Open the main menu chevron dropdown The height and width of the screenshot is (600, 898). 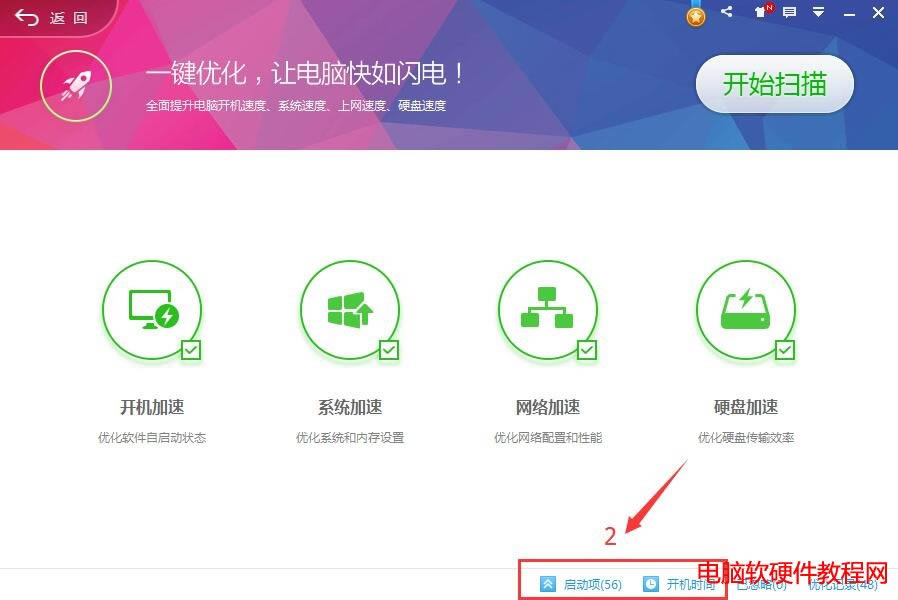tap(818, 13)
